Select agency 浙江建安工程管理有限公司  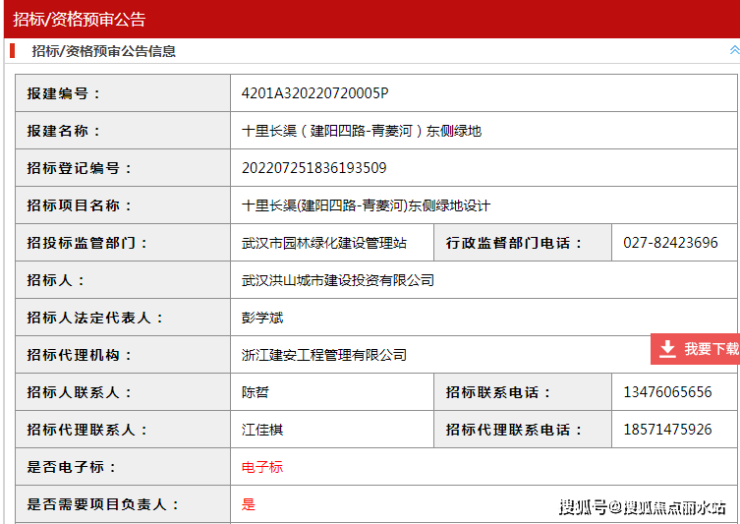pos(324,355)
